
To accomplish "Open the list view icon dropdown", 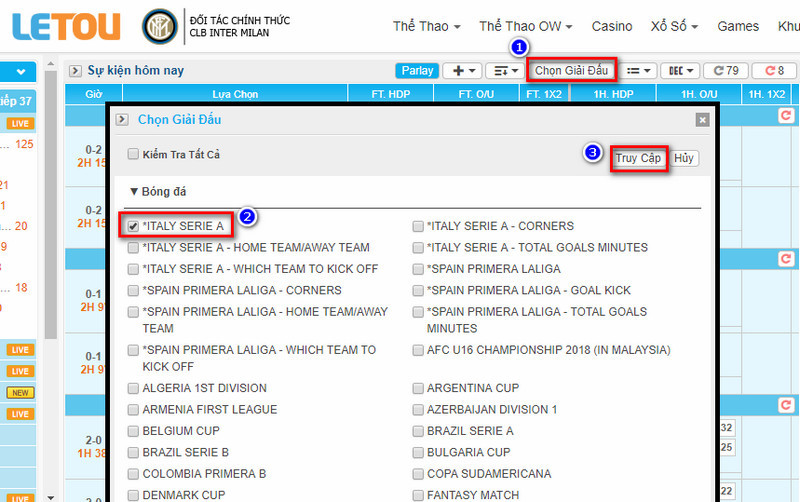I will pyautogui.click(x=638, y=71).
